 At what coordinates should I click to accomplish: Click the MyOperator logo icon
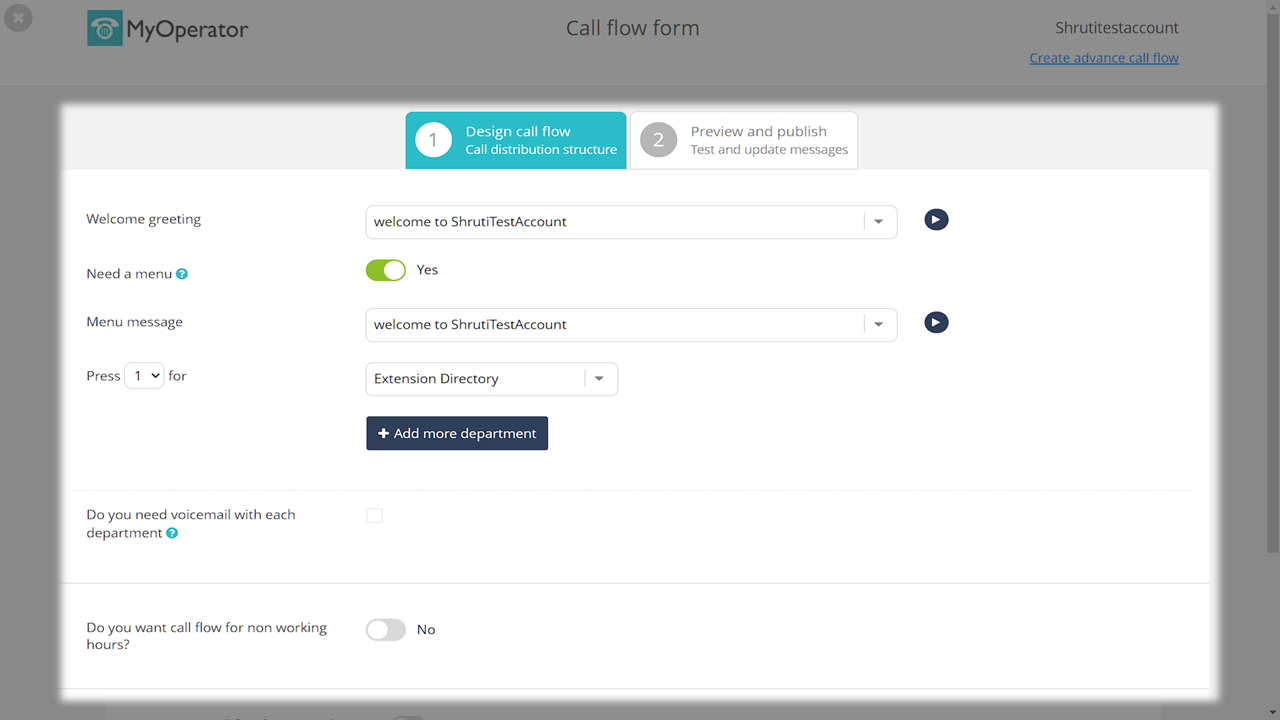coord(104,29)
